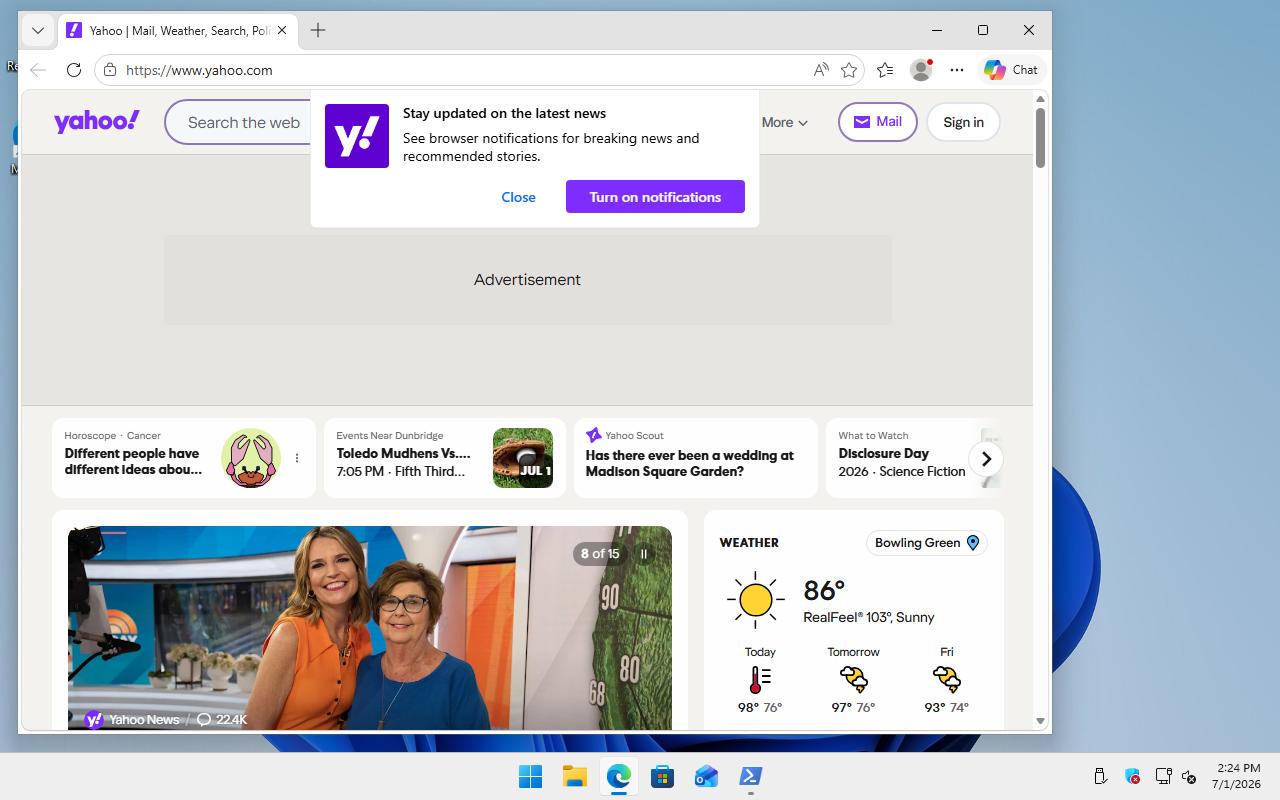Open the browser profile menu
Viewport: 1280px width, 800px height.
click(x=921, y=70)
